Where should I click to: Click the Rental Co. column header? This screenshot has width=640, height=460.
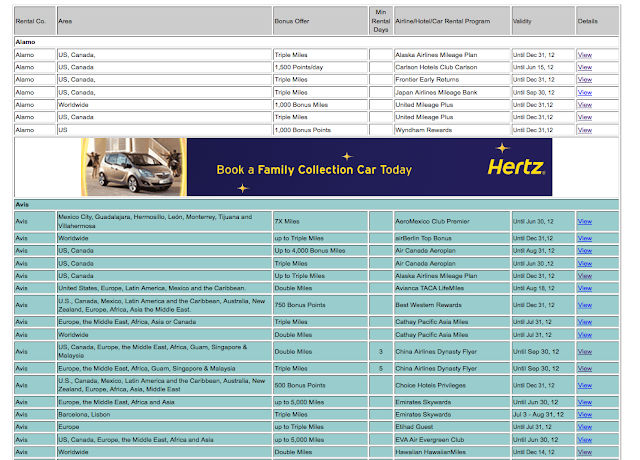(x=35, y=21)
